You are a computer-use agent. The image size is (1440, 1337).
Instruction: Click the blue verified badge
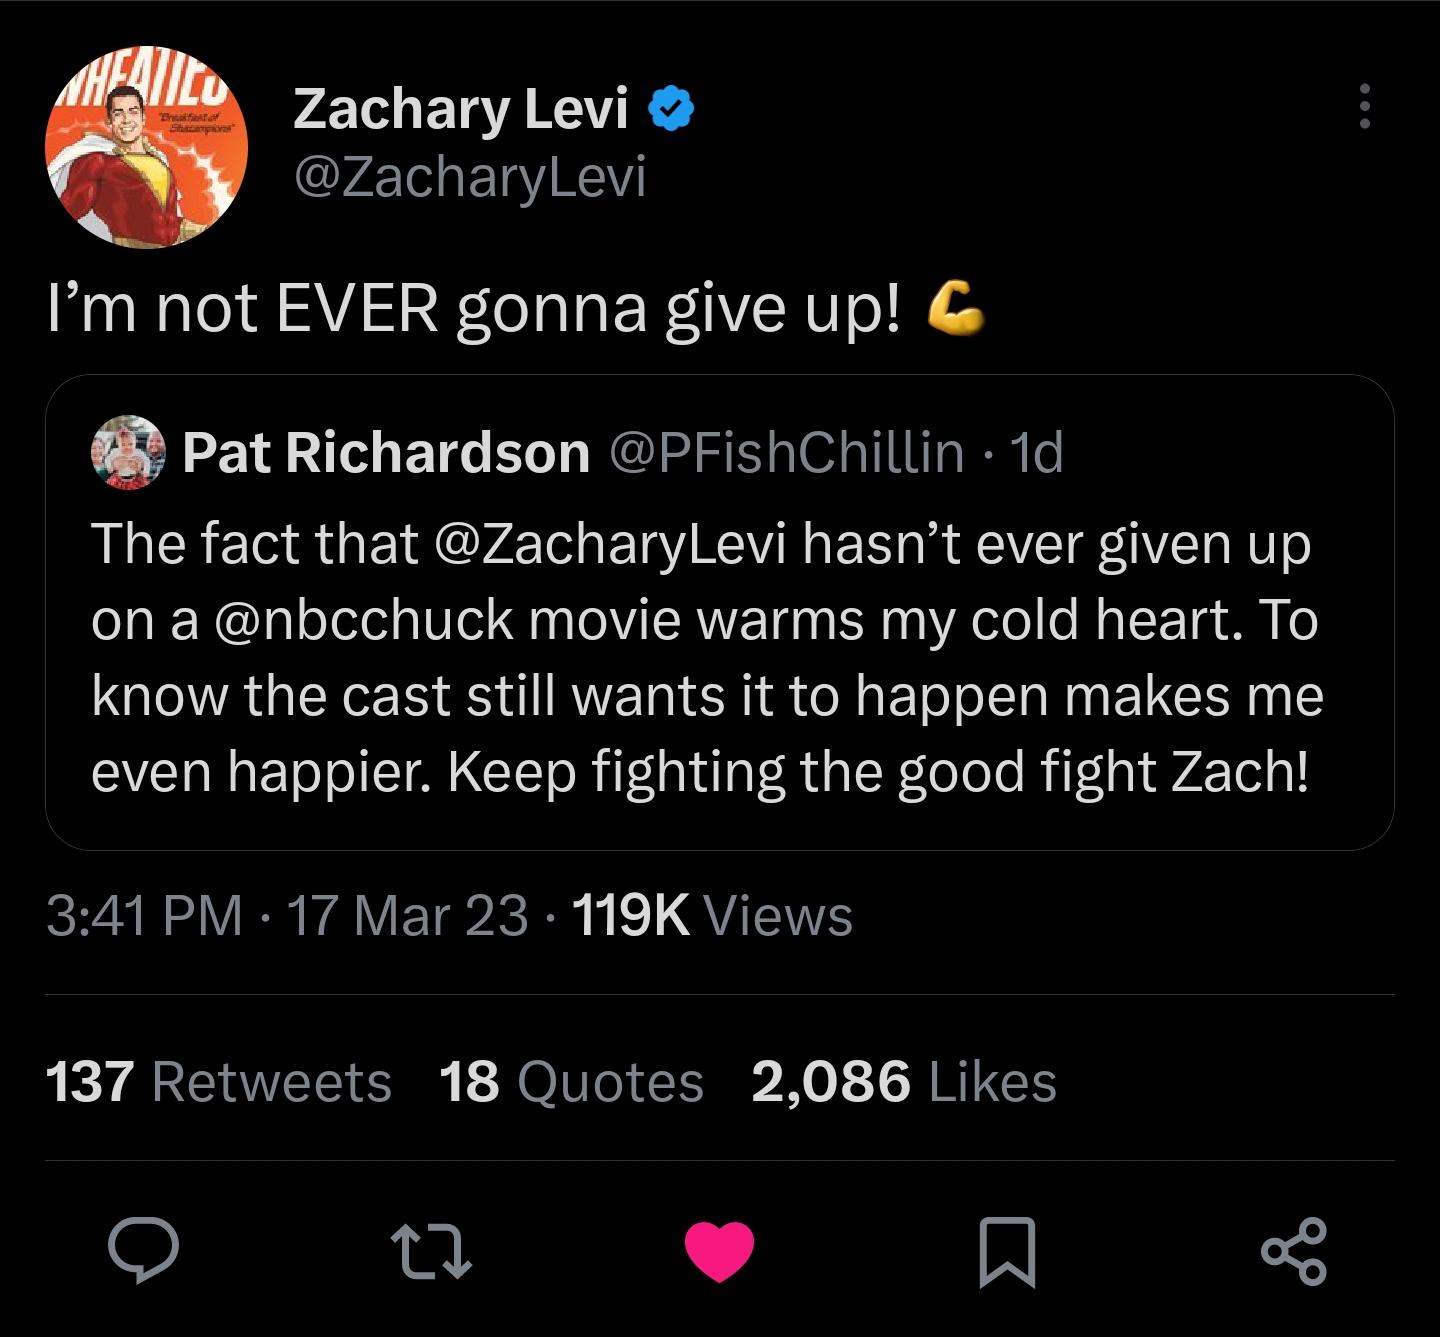[672, 108]
